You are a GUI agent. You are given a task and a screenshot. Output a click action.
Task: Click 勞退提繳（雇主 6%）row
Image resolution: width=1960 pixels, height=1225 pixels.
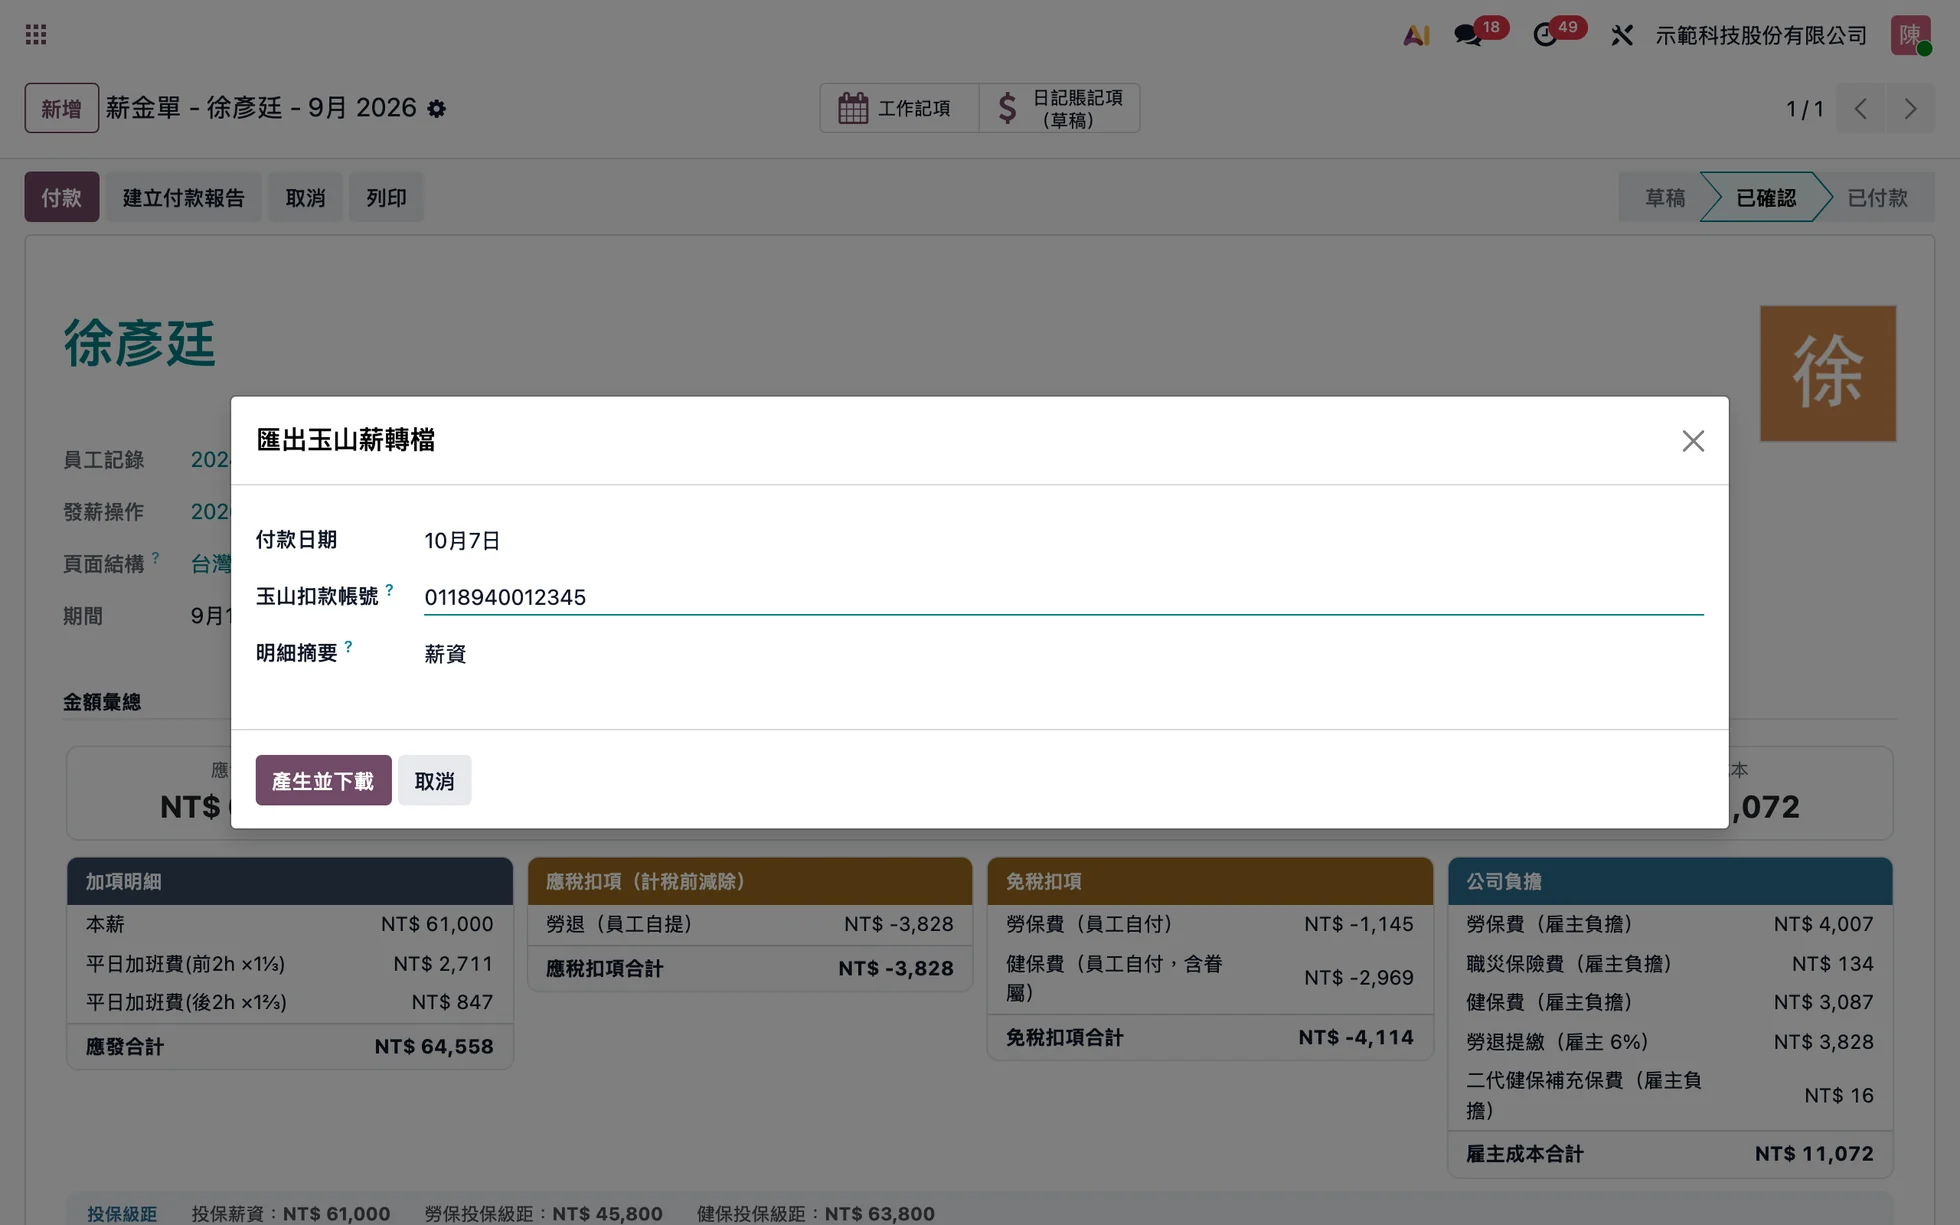click(x=1670, y=1041)
